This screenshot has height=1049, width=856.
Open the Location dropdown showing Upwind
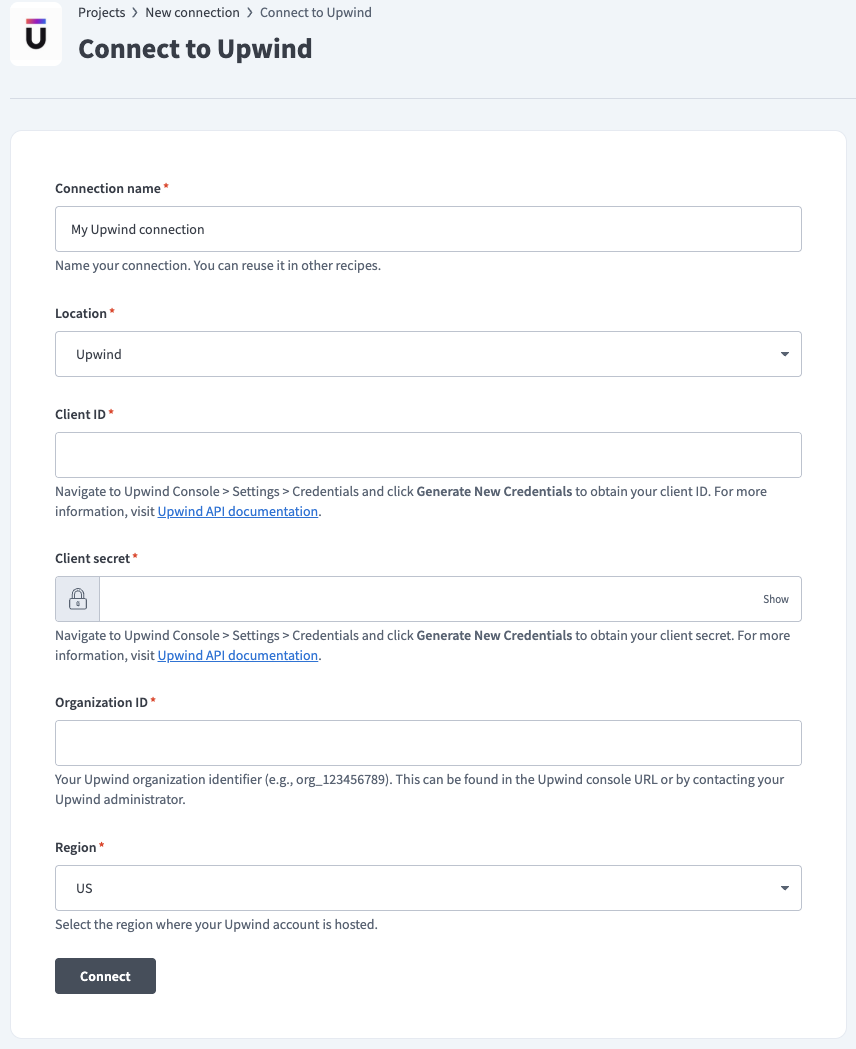coord(428,354)
